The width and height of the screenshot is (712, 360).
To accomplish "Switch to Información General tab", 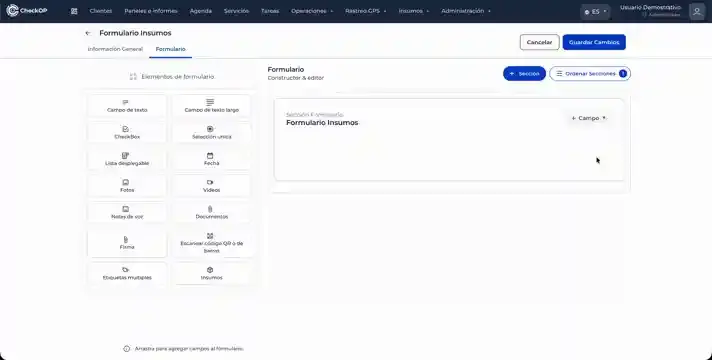I will pos(115,49).
